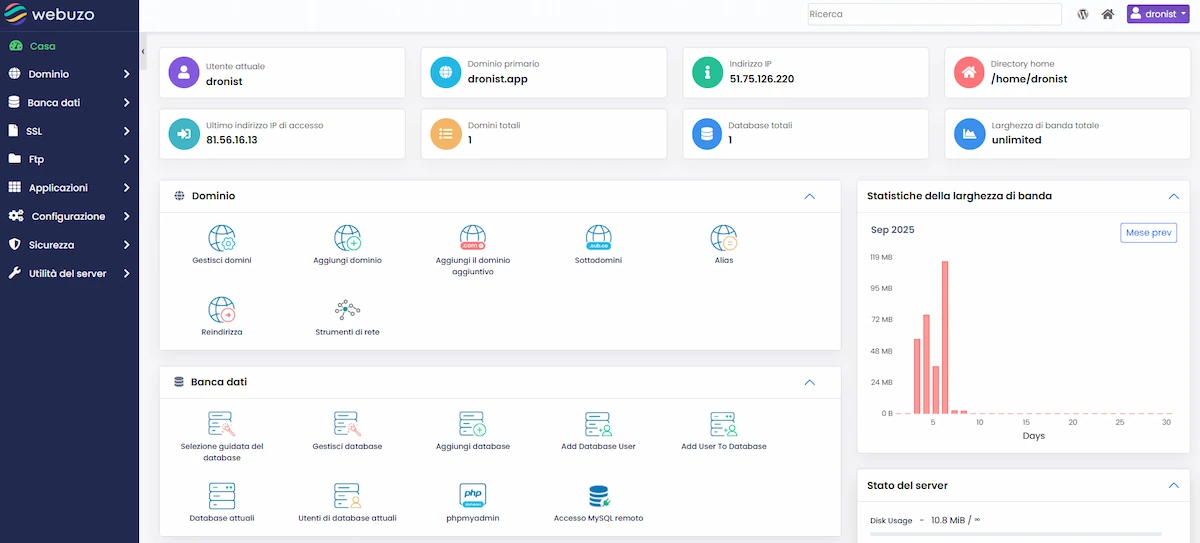Open the dronist user dropdown
Image resolution: width=1200 pixels, height=543 pixels.
pos(1158,14)
